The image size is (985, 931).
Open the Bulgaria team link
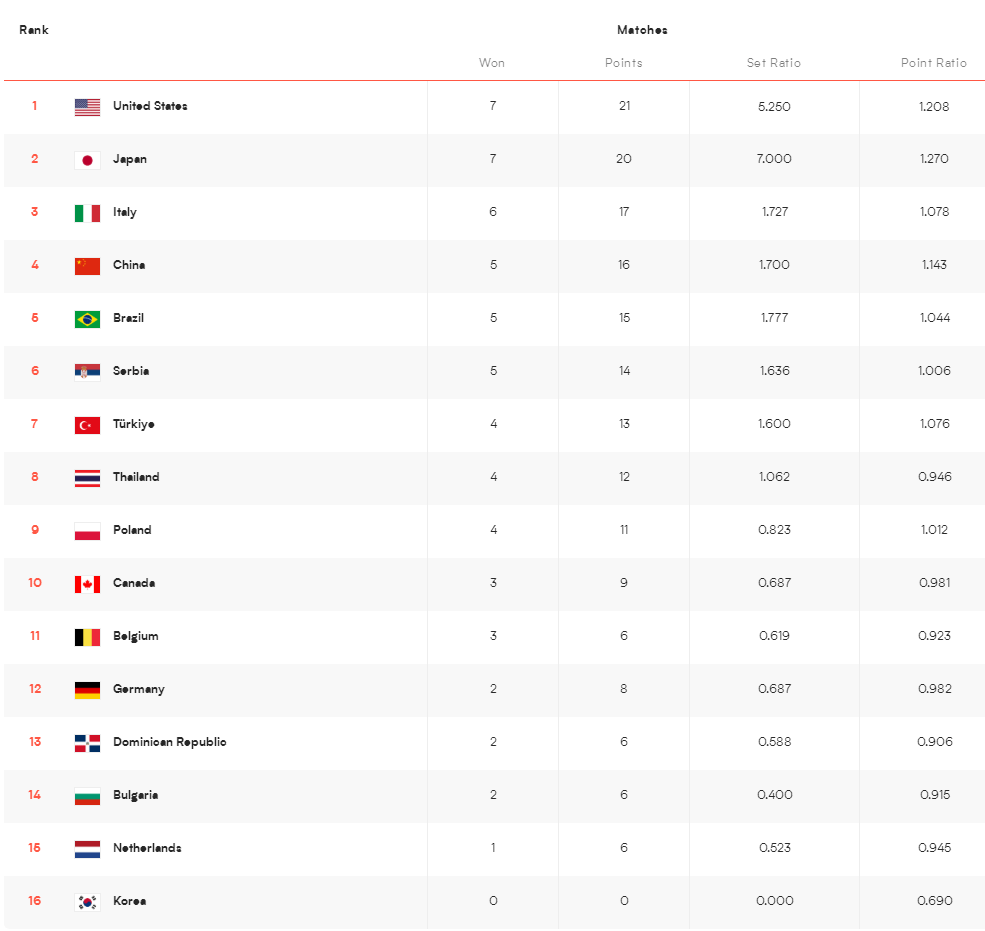[x=136, y=795]
